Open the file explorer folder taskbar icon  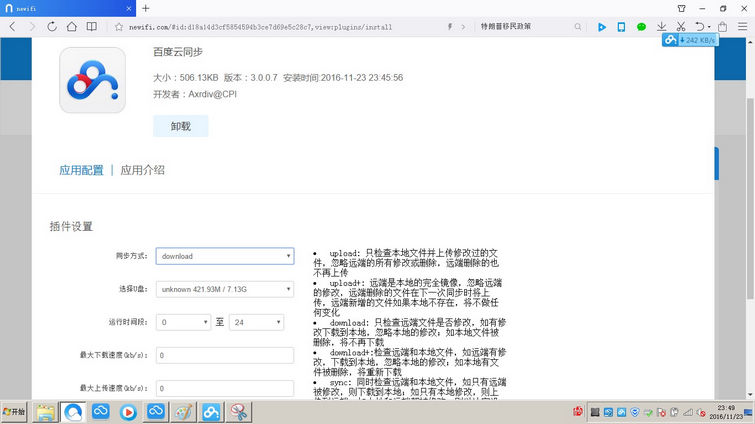pyautogui.click(x=45, y=412)
